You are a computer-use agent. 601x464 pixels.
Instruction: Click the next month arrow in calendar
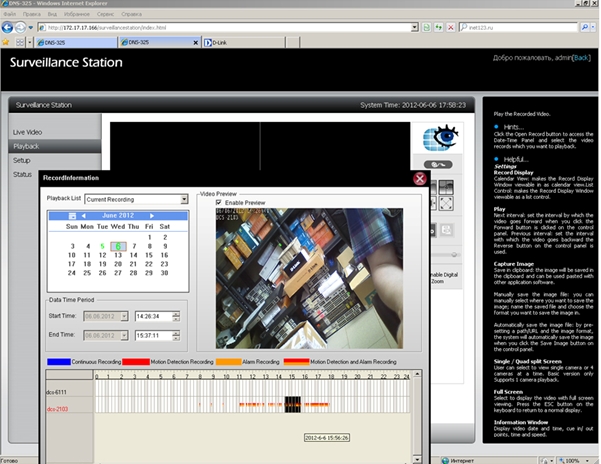[x=151, y=216]
